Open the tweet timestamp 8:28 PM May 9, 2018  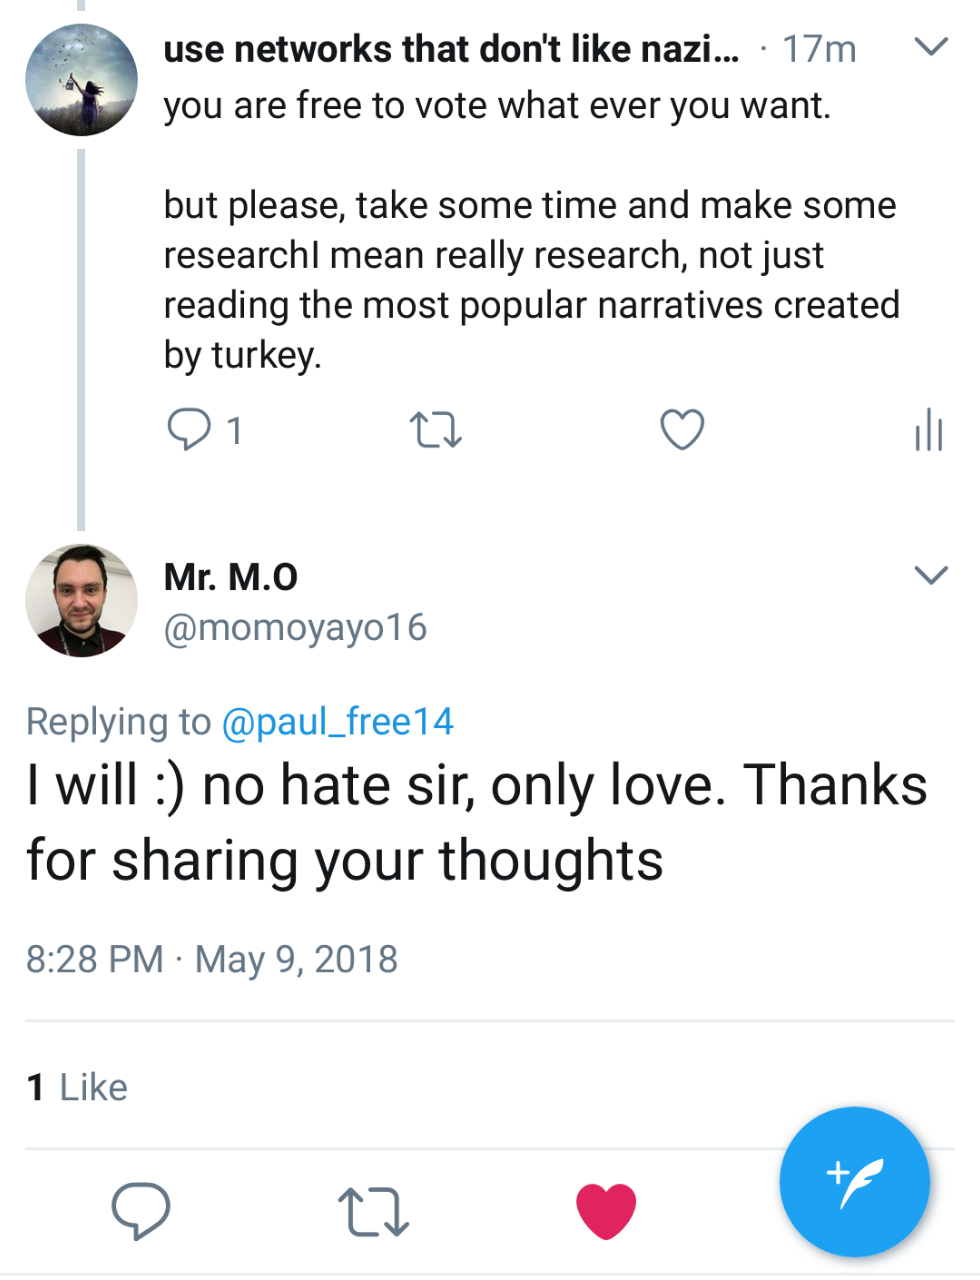pos(212,959)
